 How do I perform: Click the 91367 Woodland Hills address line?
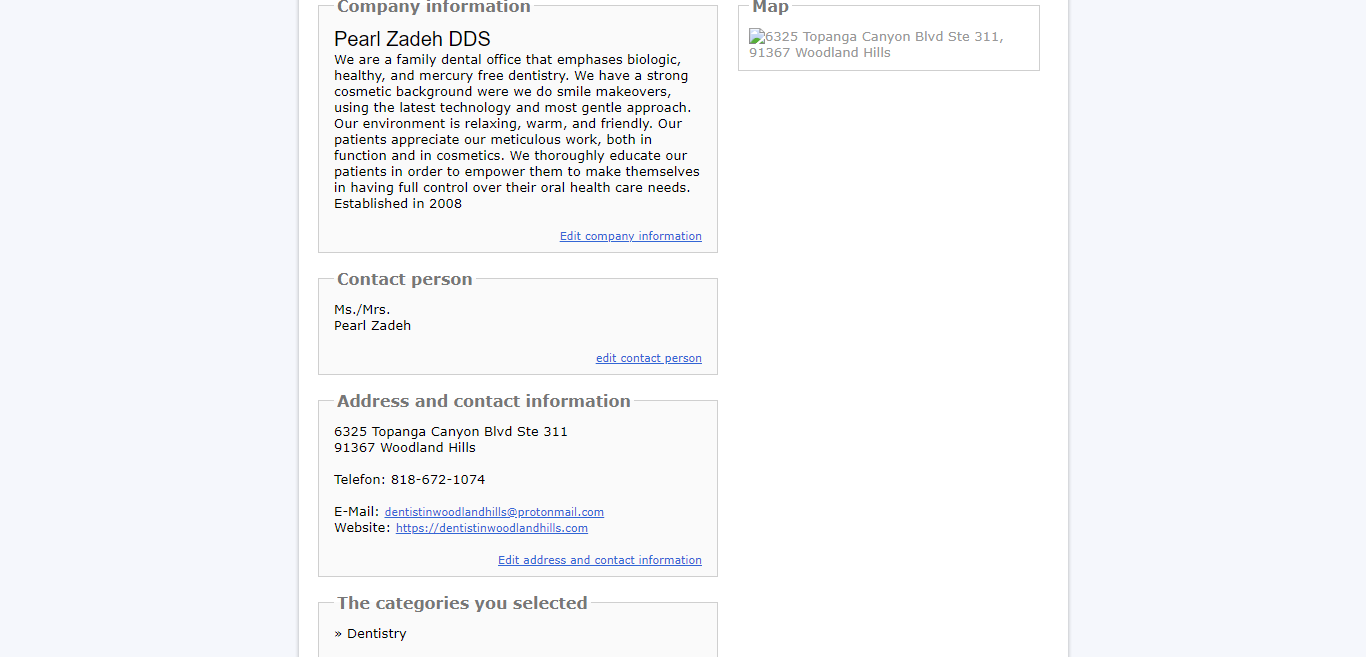tap(405, 448)
